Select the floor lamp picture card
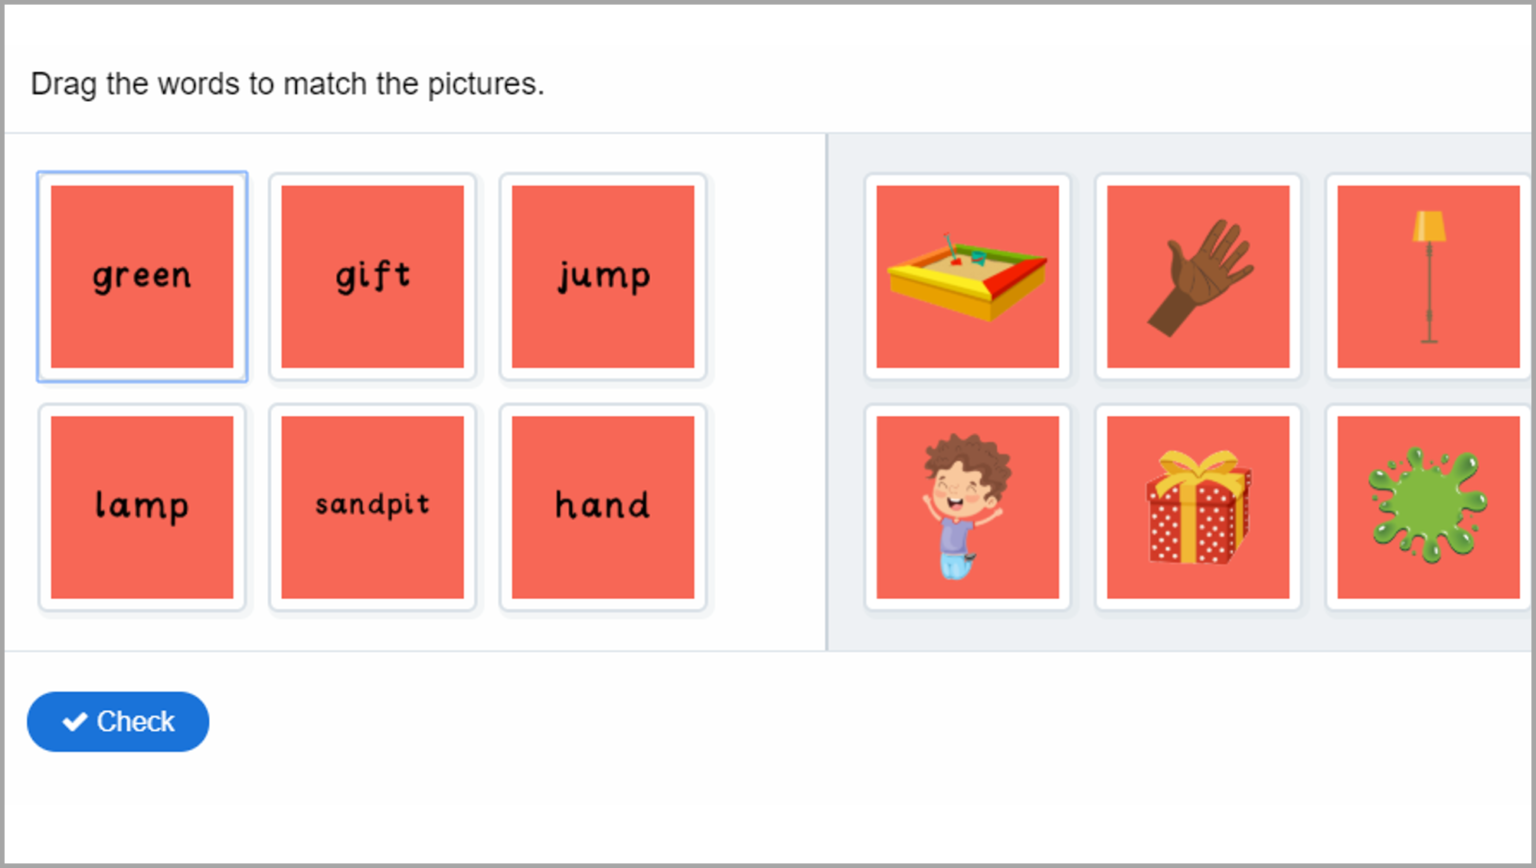 pyautogui.click(x=1426, y=277)
